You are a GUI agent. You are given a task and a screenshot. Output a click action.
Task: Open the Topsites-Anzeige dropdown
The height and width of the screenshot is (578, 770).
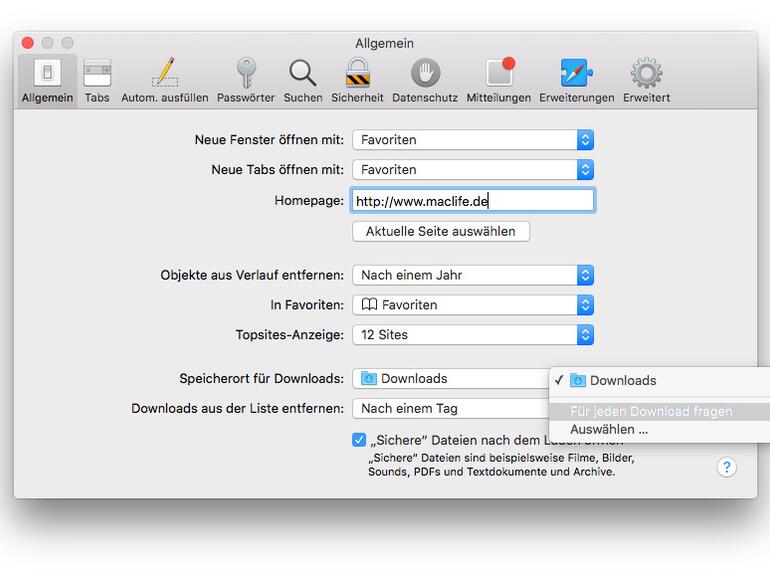pos(473,335)
